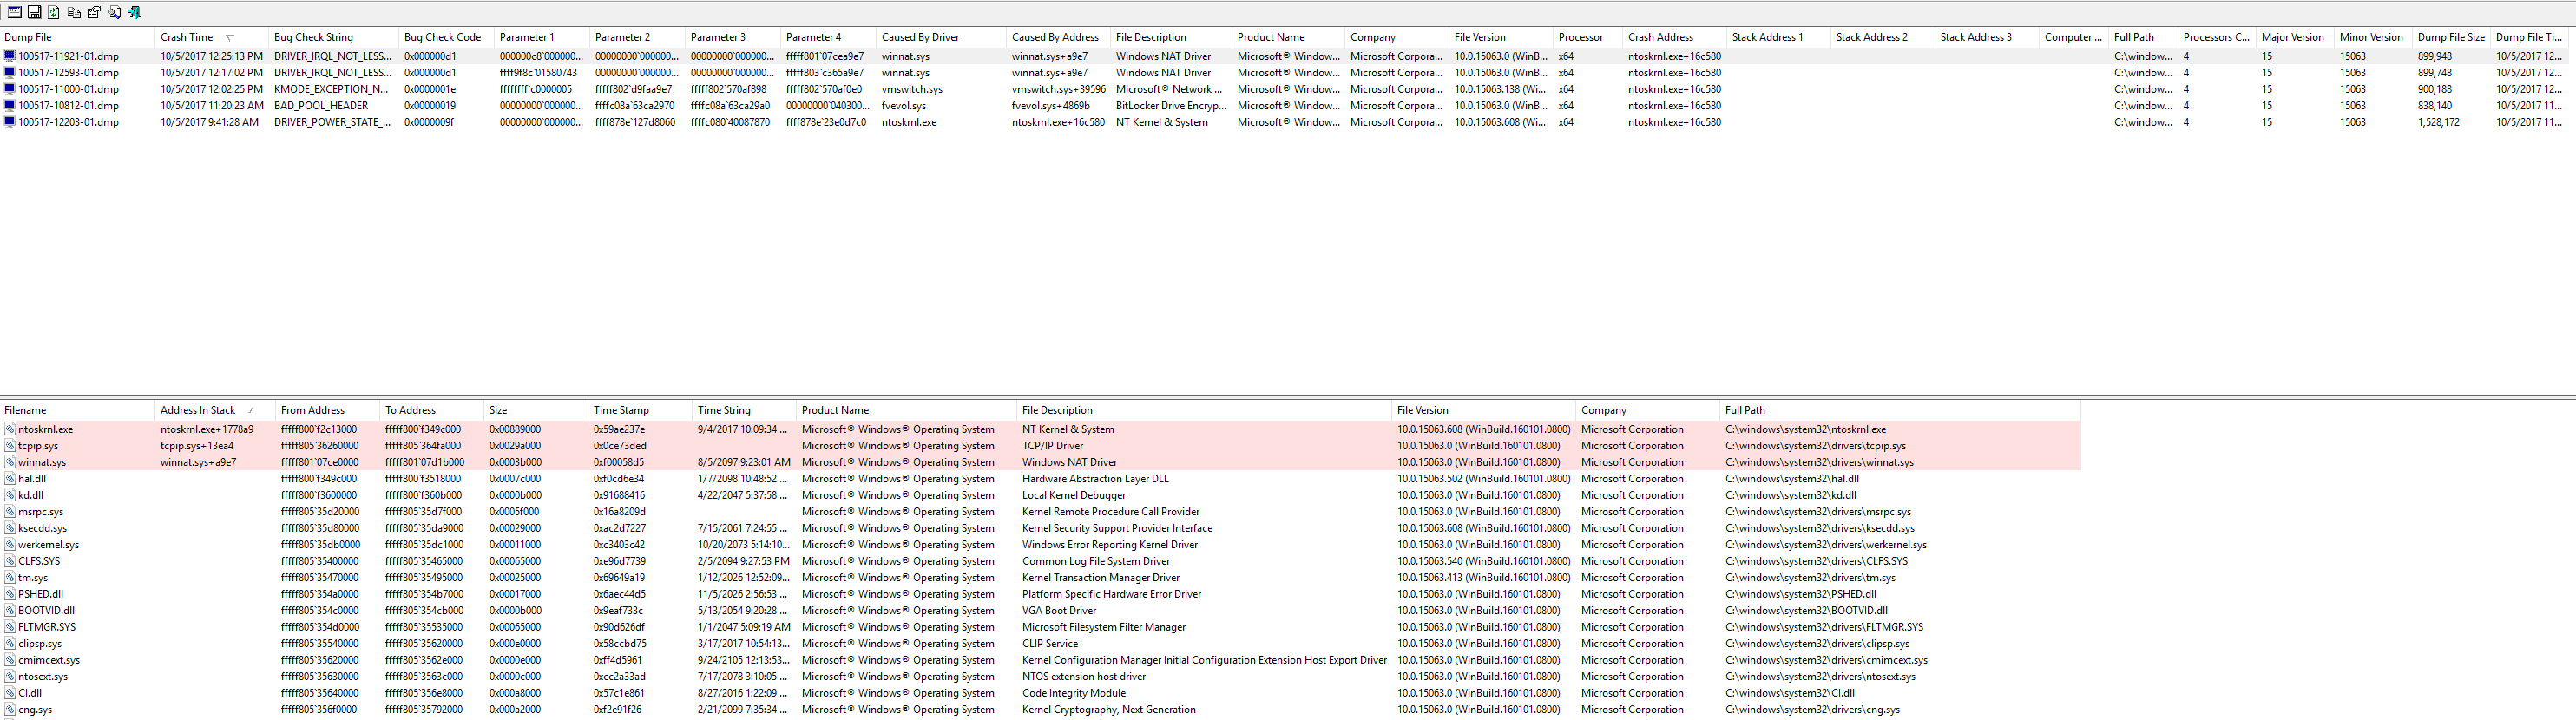Click the ntoskrnl.exe file icon in driver list
Screen dimensions: 2576x720
(10, 430)
